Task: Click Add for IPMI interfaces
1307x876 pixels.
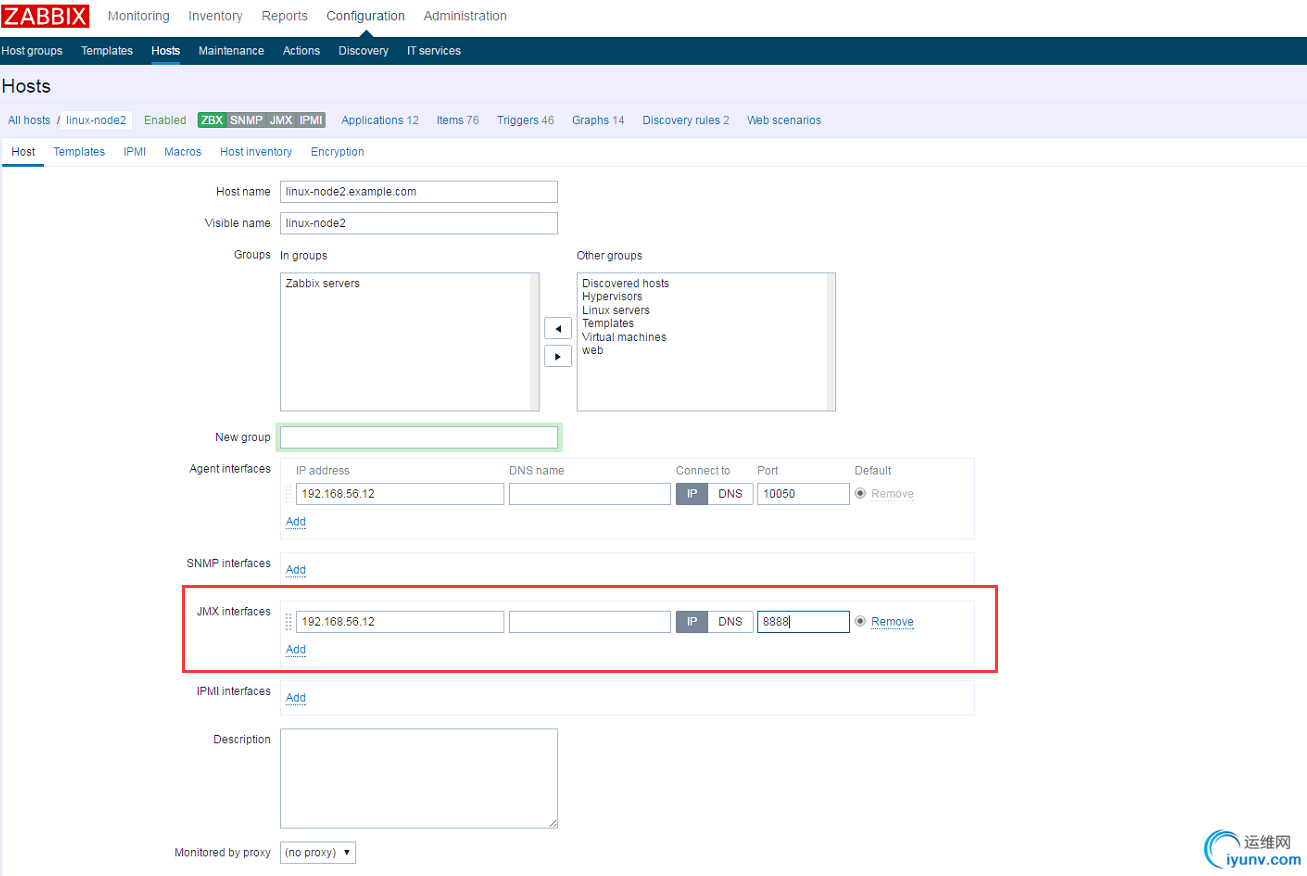Action: point(296,698)
